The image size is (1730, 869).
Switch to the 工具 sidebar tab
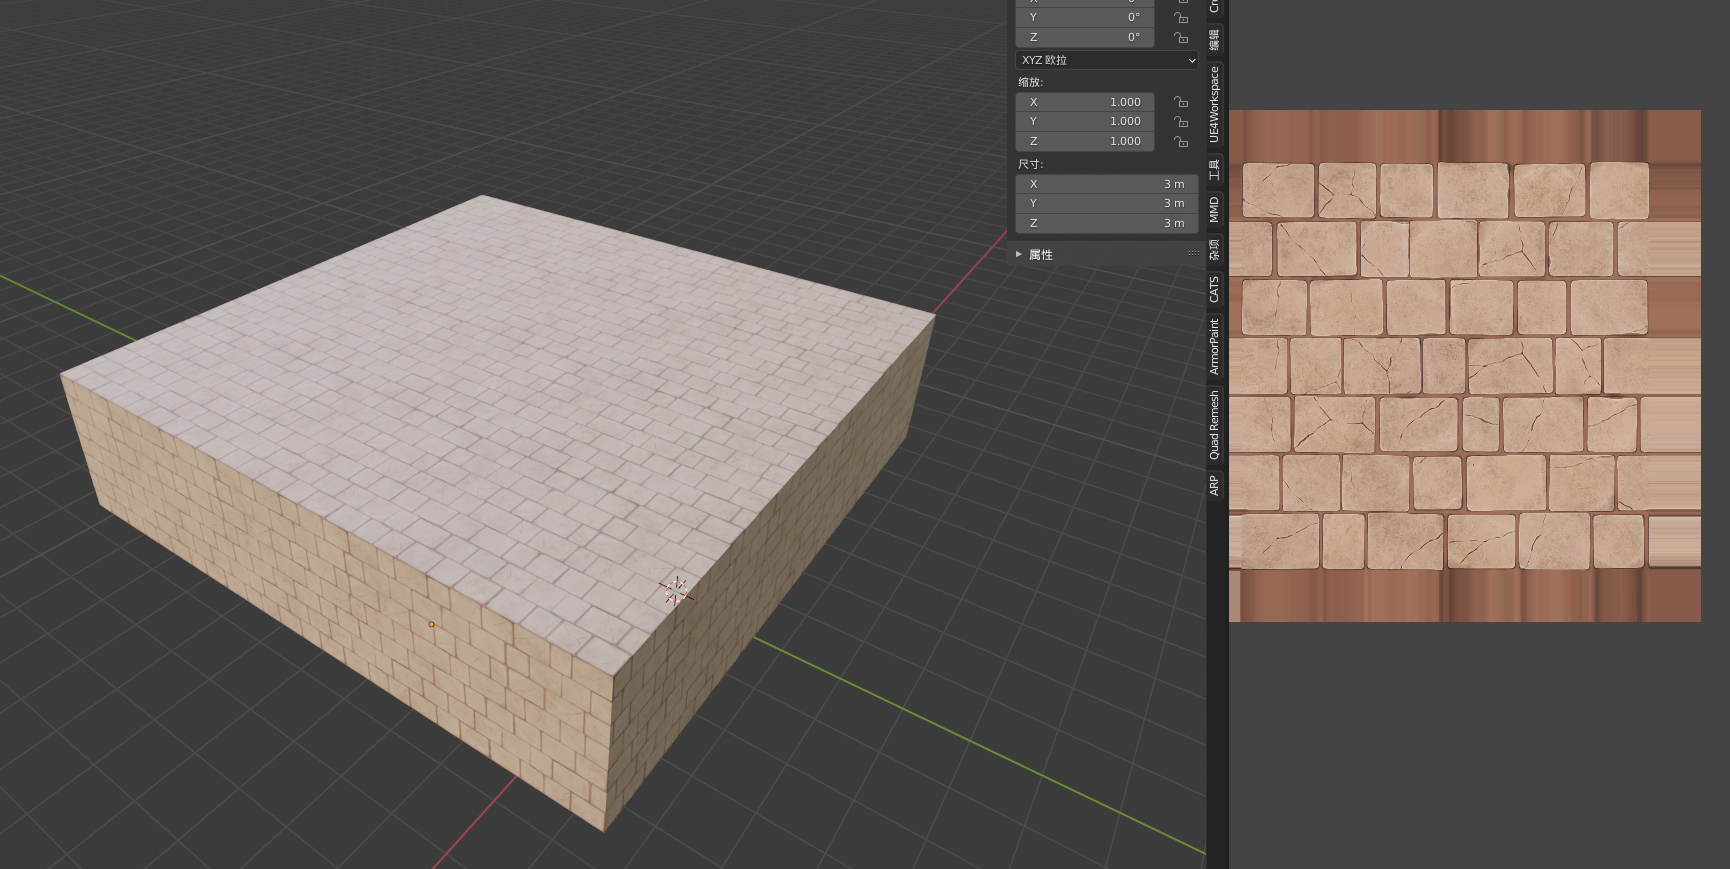[x=1214, y=168]
